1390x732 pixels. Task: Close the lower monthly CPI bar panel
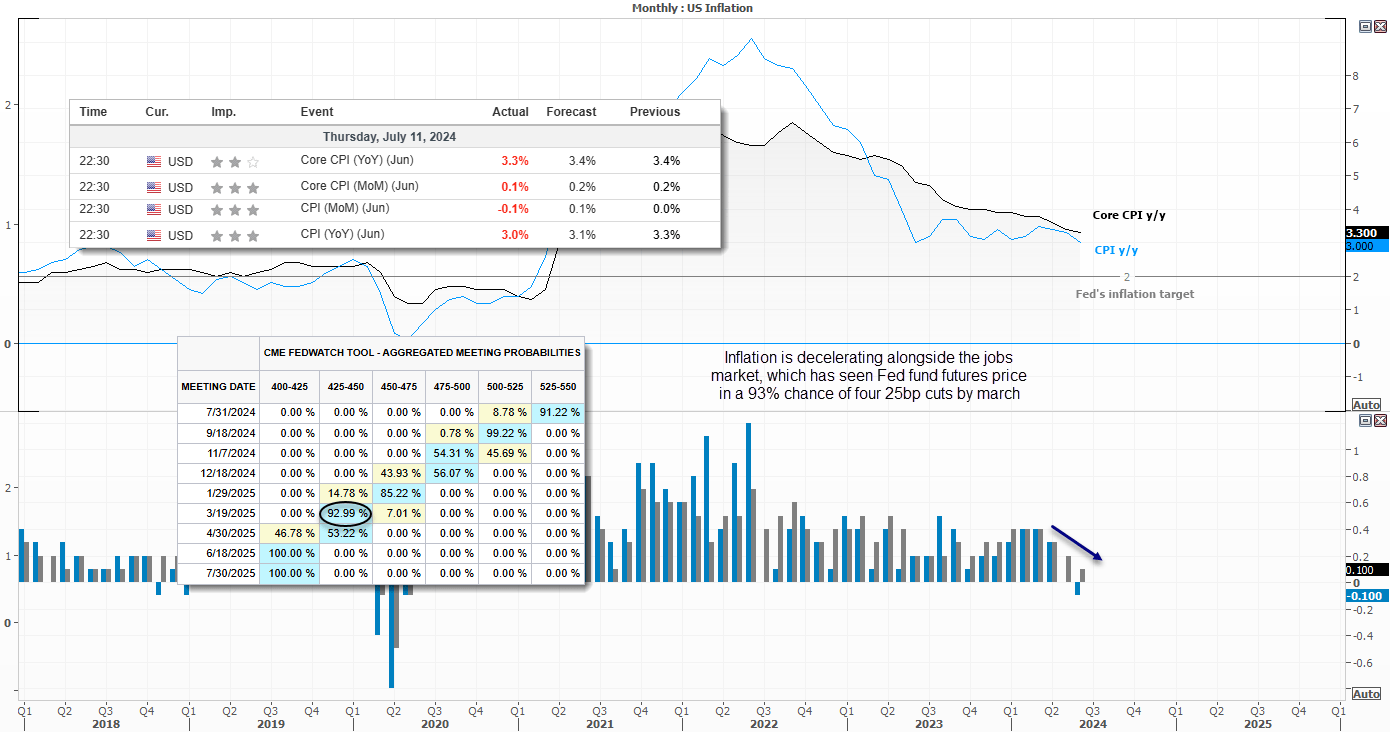(1380, 421)
